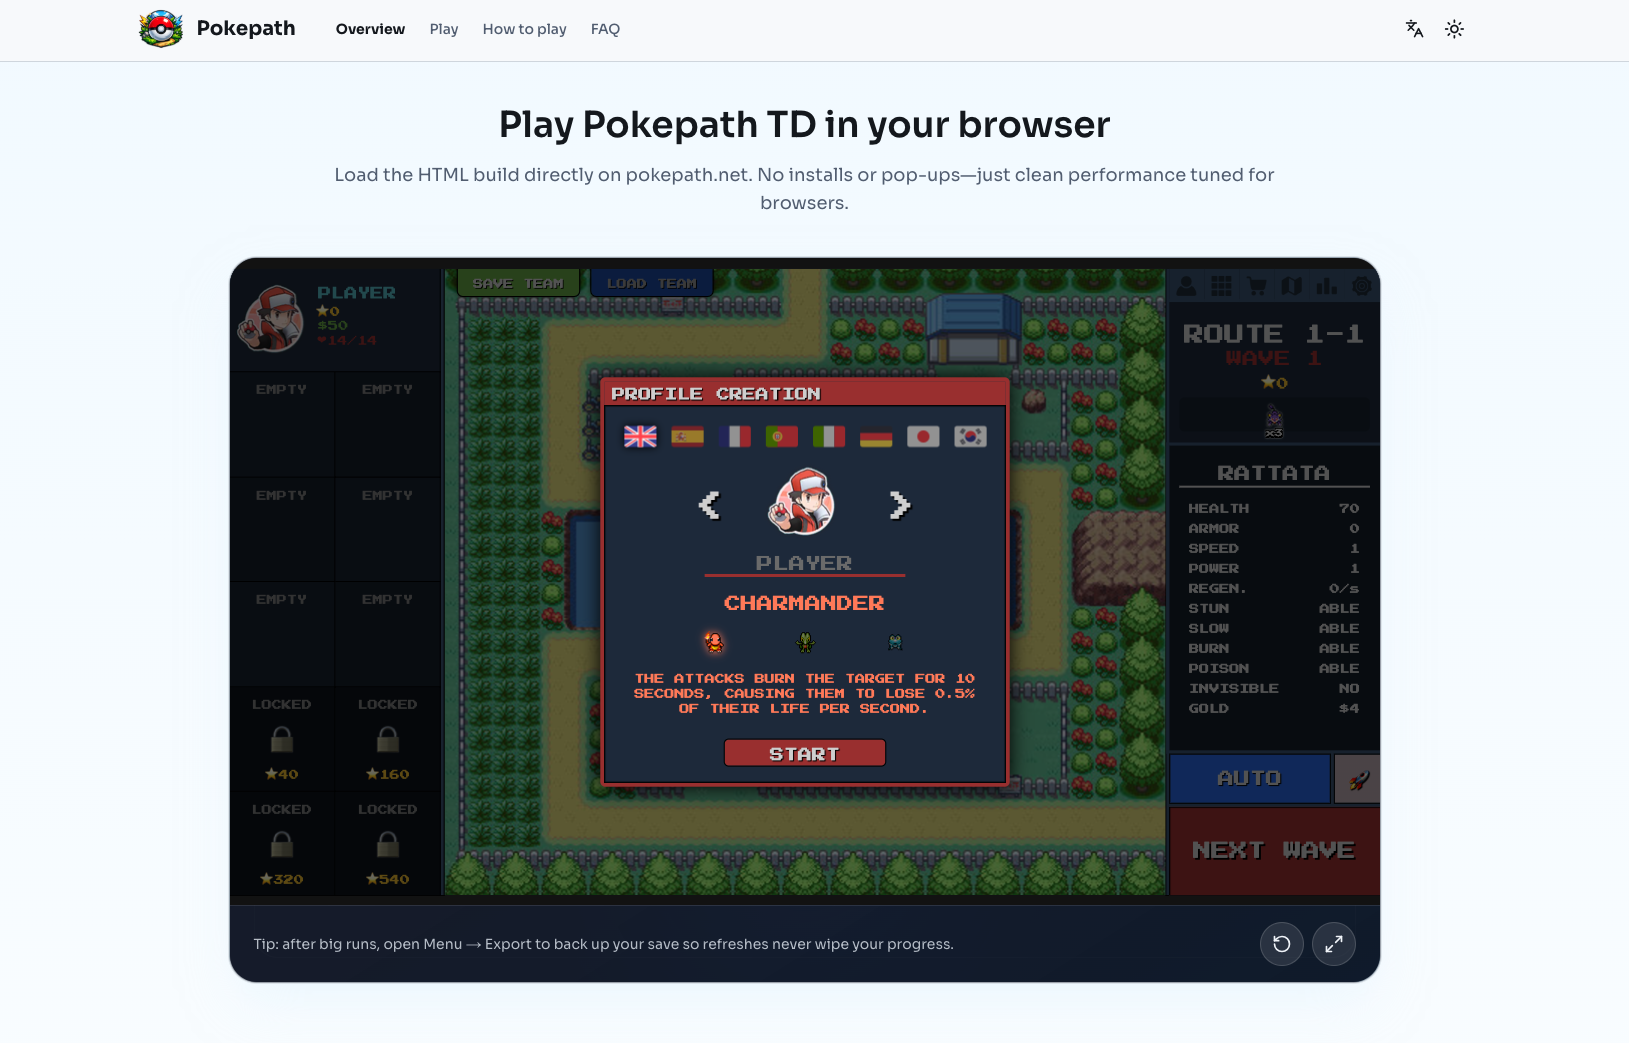Expand the game to fullscreen
The height and width of the screenshot is (1043, 1629).
coord(1334,943)
